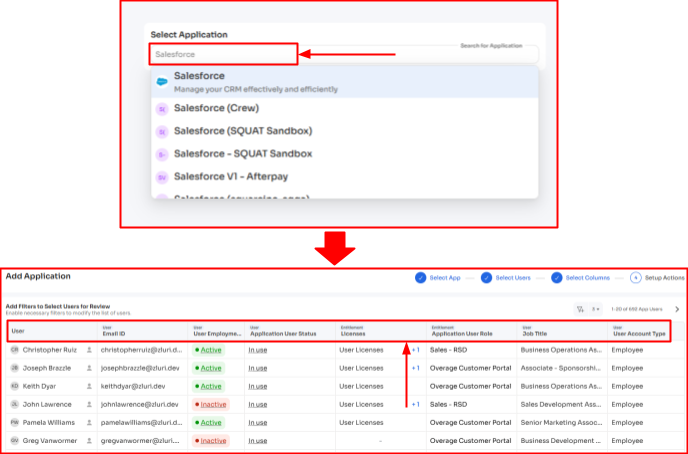The height and width of the screenshot is (454, 688).
Task: Select Salesforce CRM option in dropdown list
Action: pos(344,82)
